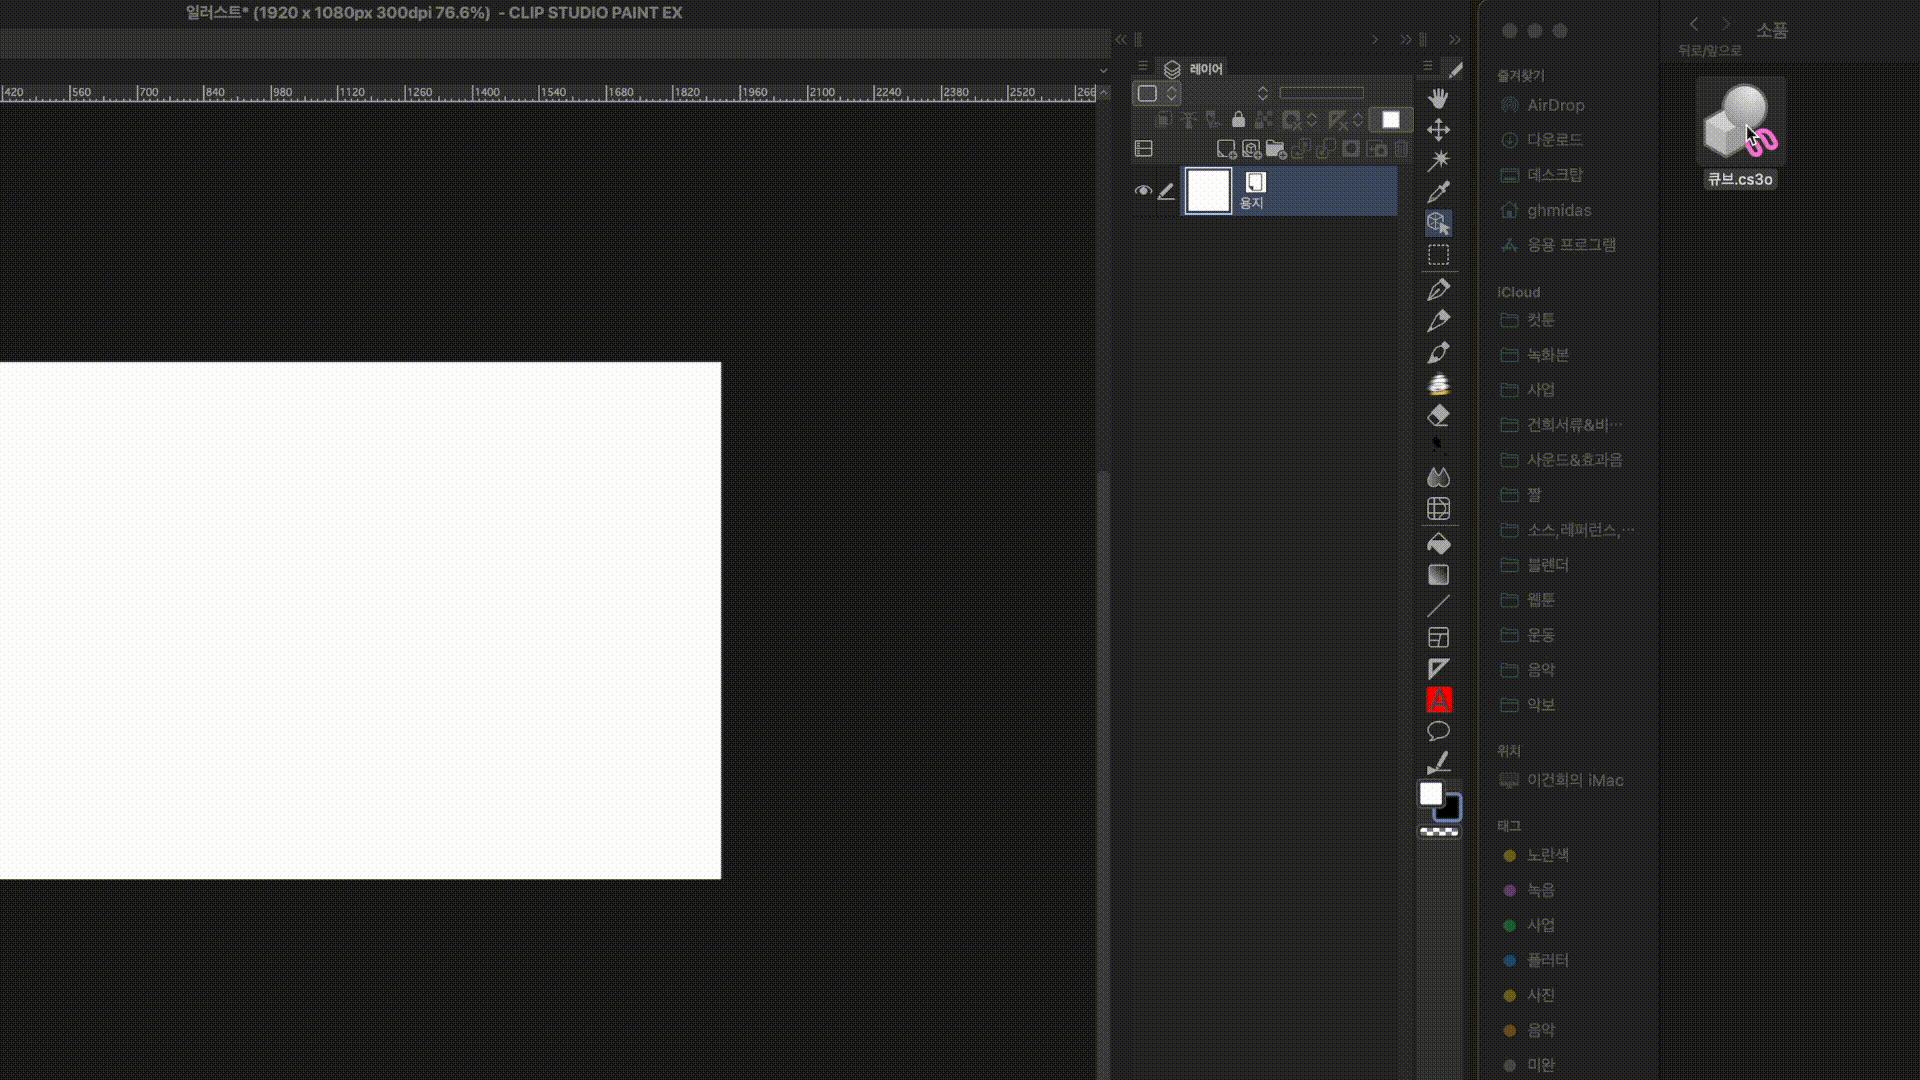1920x1080 pixels.
Task: Select the Eraser tool
Action: [1438, 415]
